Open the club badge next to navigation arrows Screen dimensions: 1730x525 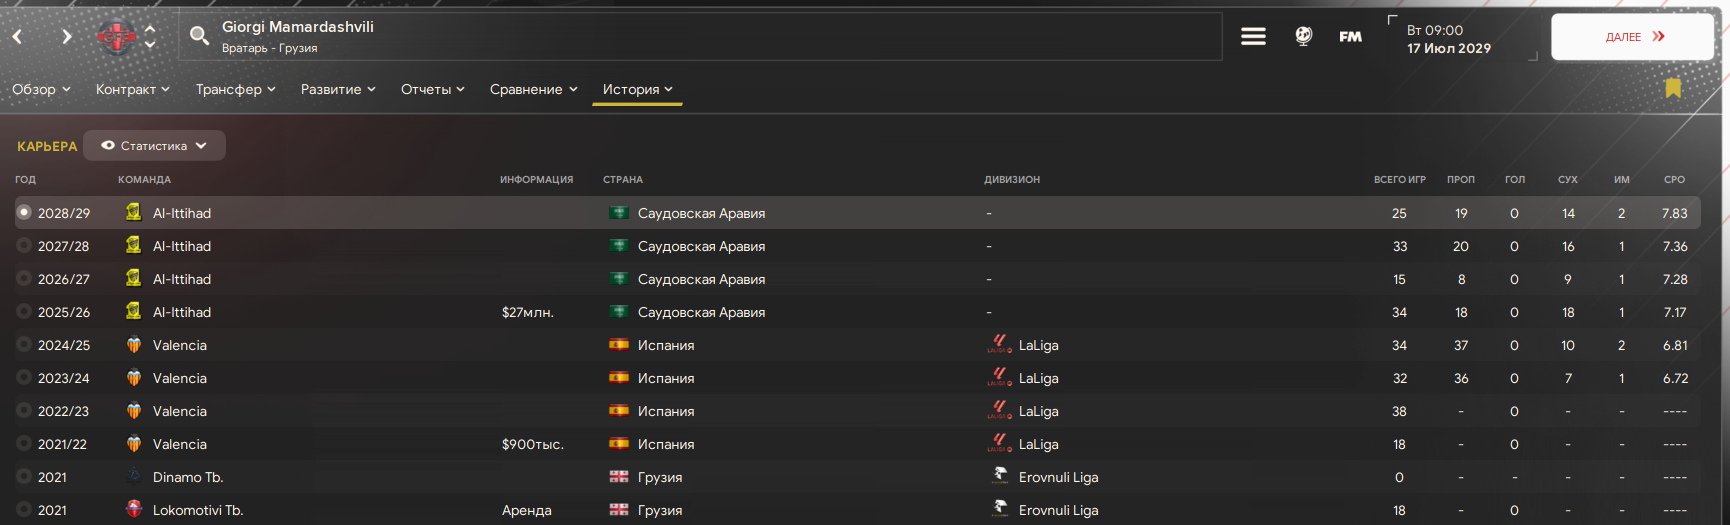tap(117, 37)
